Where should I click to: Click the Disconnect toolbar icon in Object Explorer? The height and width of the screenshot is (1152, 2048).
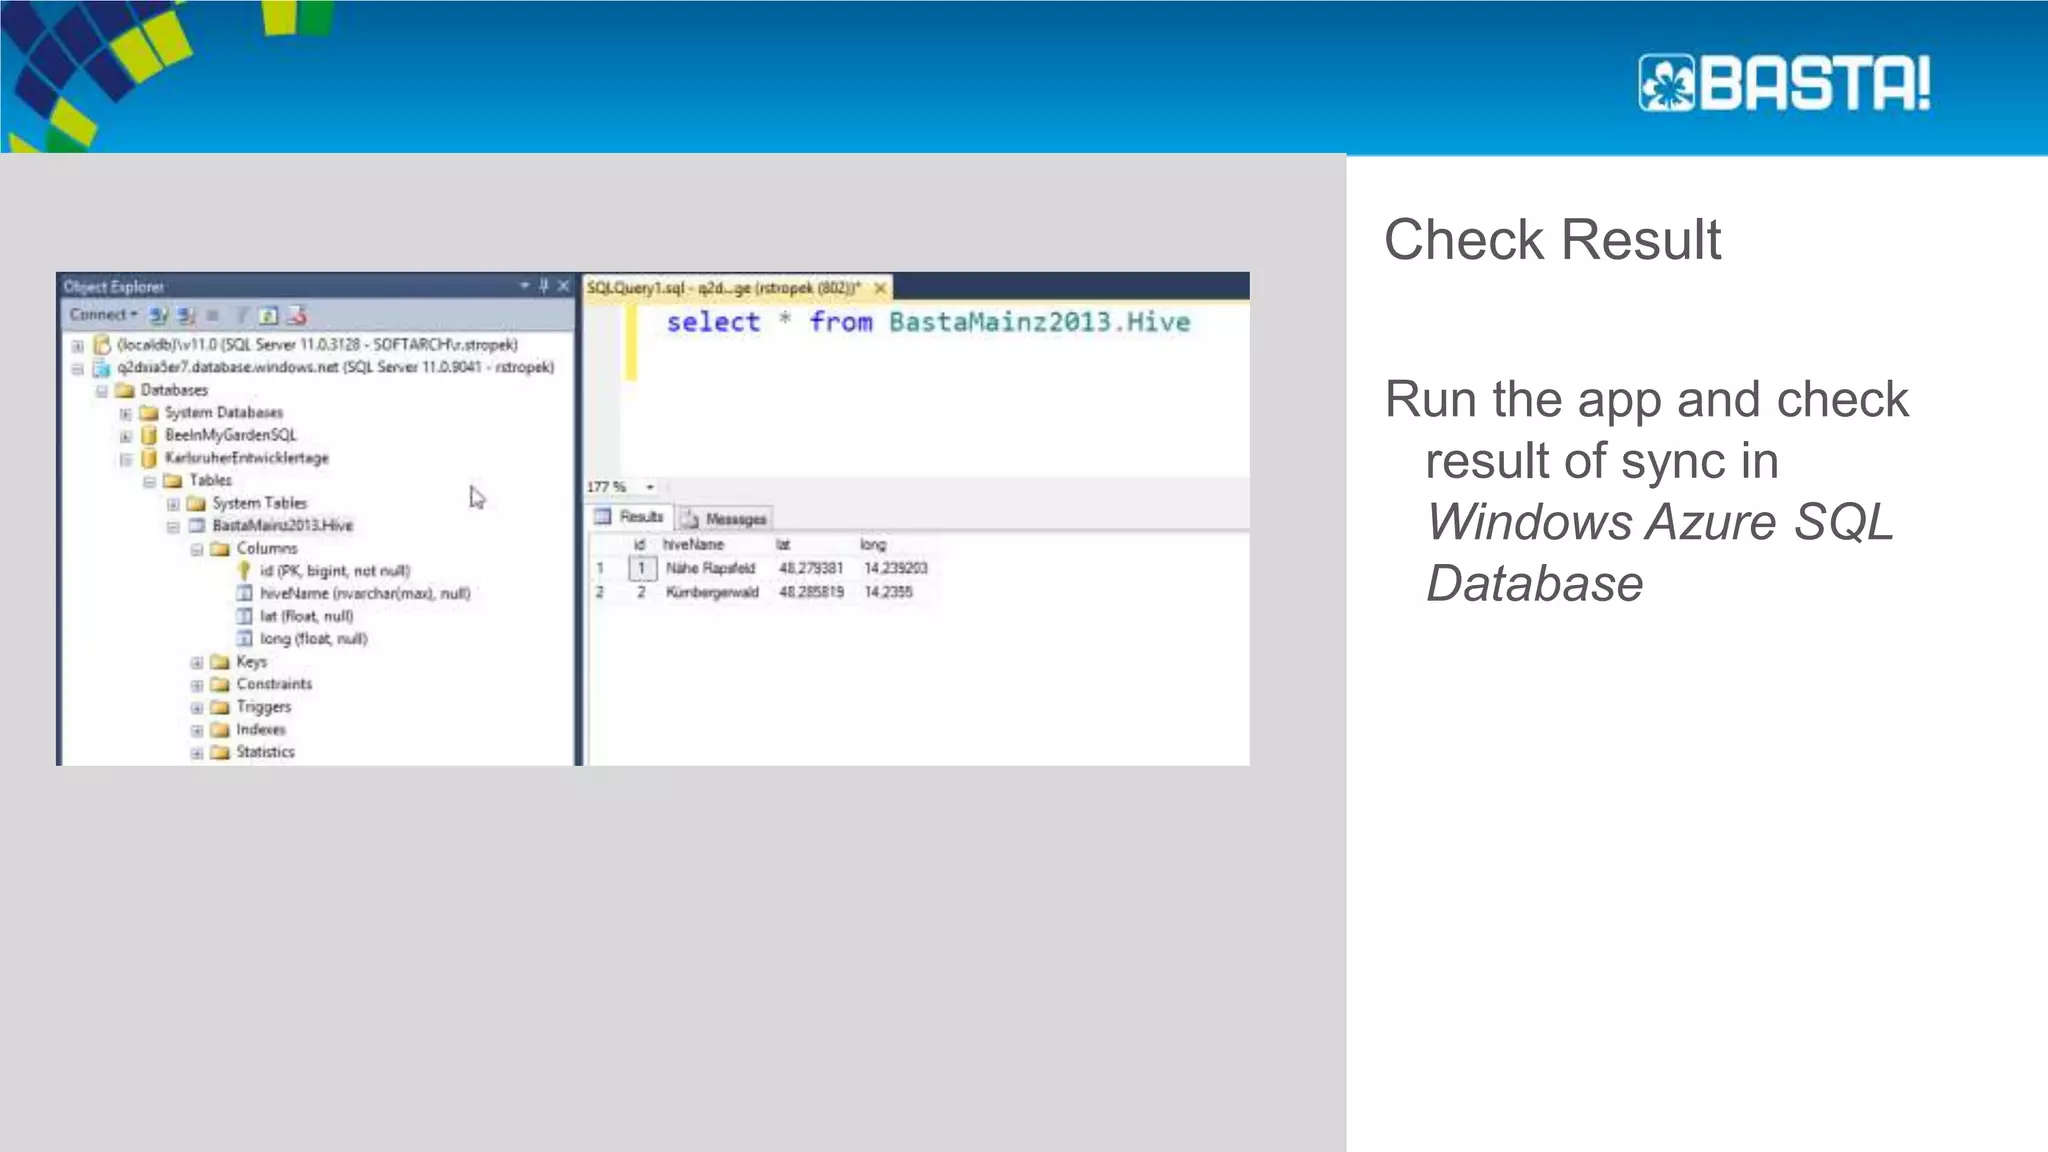186,316
